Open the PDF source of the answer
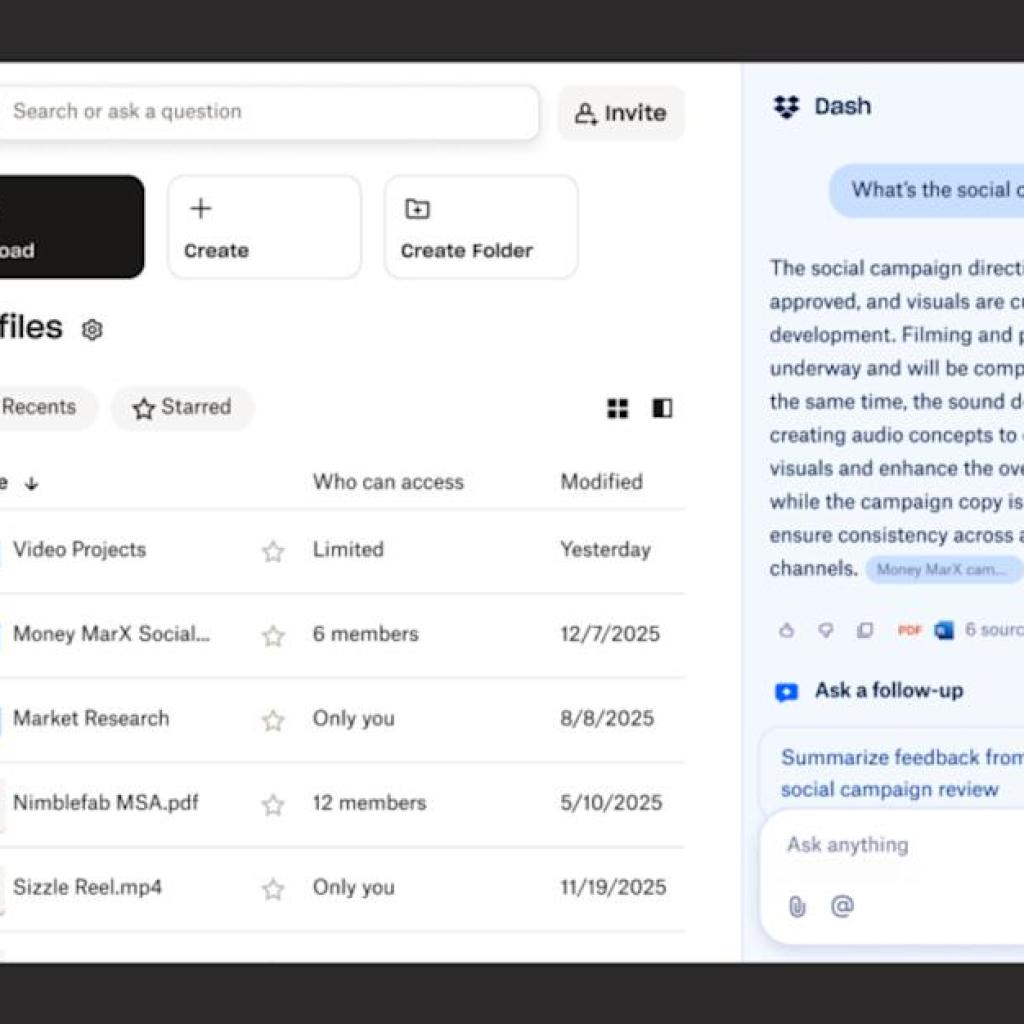The height and width of the screenshot is (1024, 1024). (x=911, y=630)
